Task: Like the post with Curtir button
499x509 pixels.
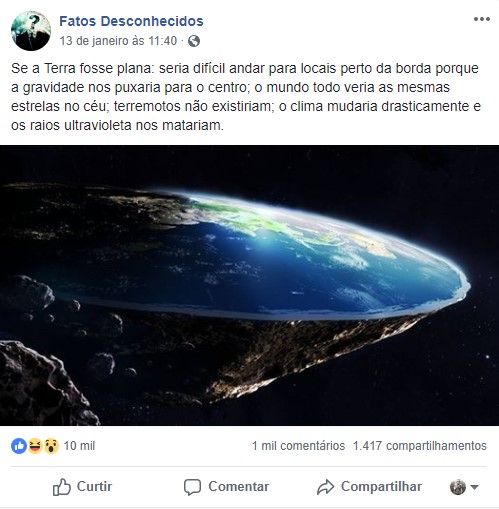Action: click(82, 487)
